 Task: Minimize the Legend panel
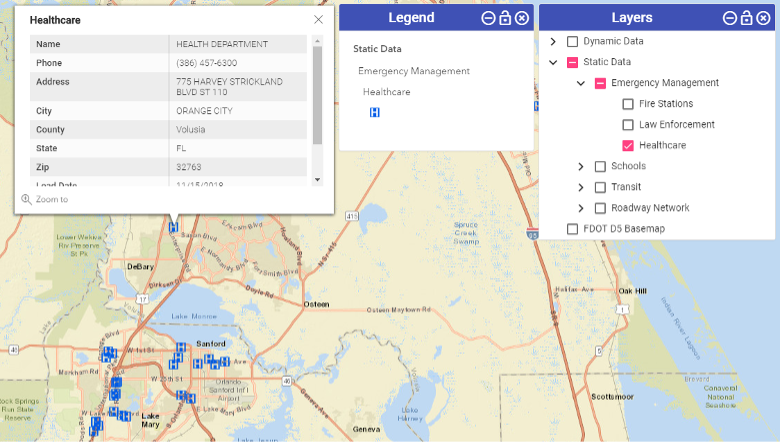click(488, 18)
